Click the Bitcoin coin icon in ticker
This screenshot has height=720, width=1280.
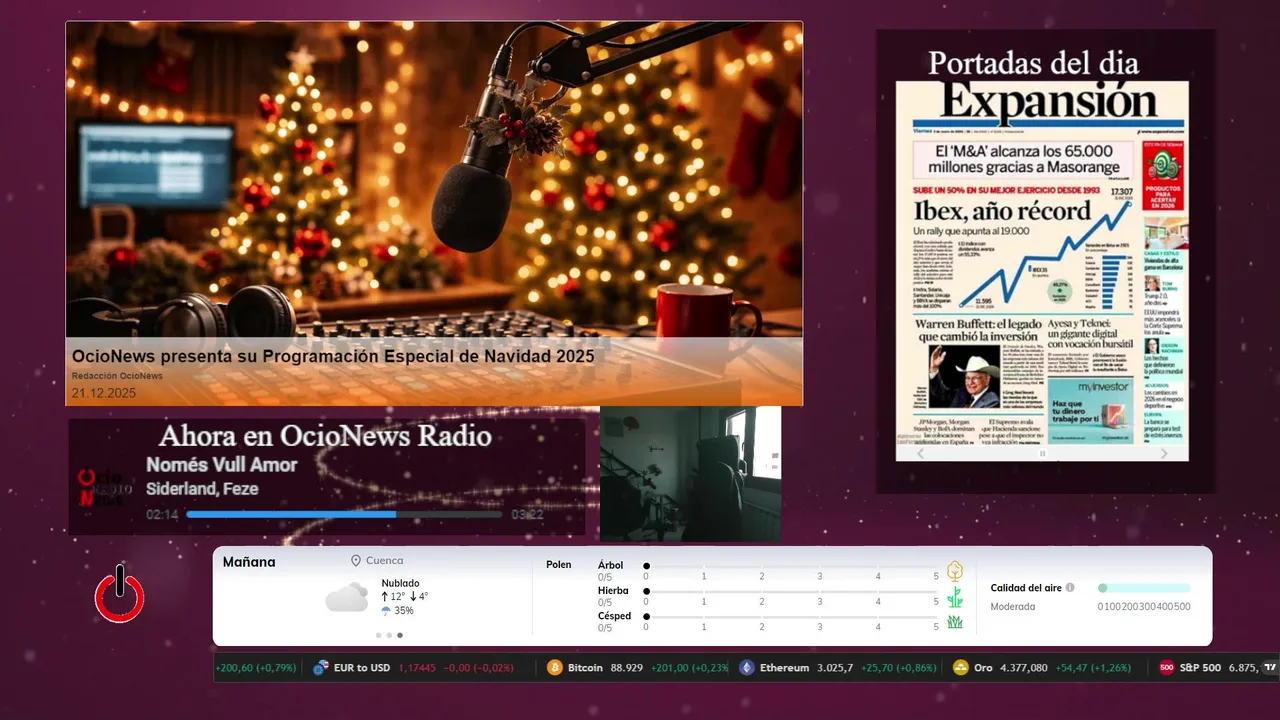[555, 667]
